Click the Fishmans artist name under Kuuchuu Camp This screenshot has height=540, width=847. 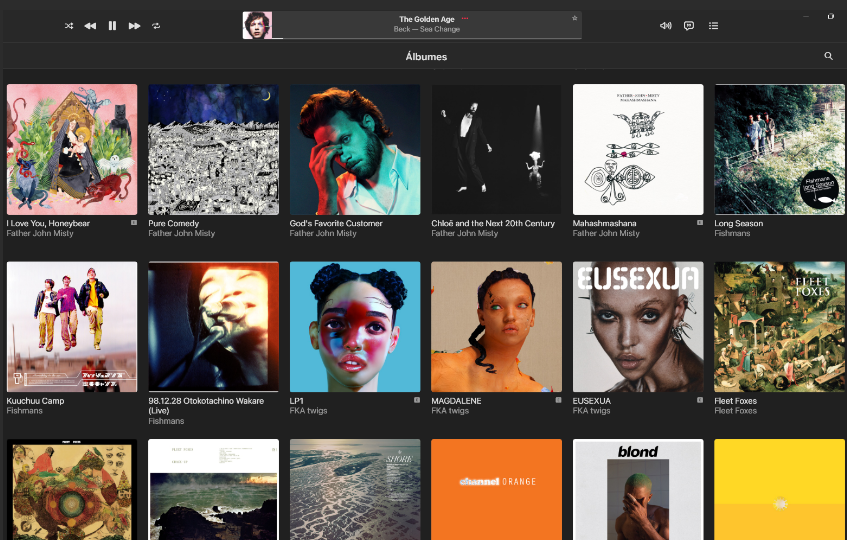pyautogui.click(x=24, y=411)
